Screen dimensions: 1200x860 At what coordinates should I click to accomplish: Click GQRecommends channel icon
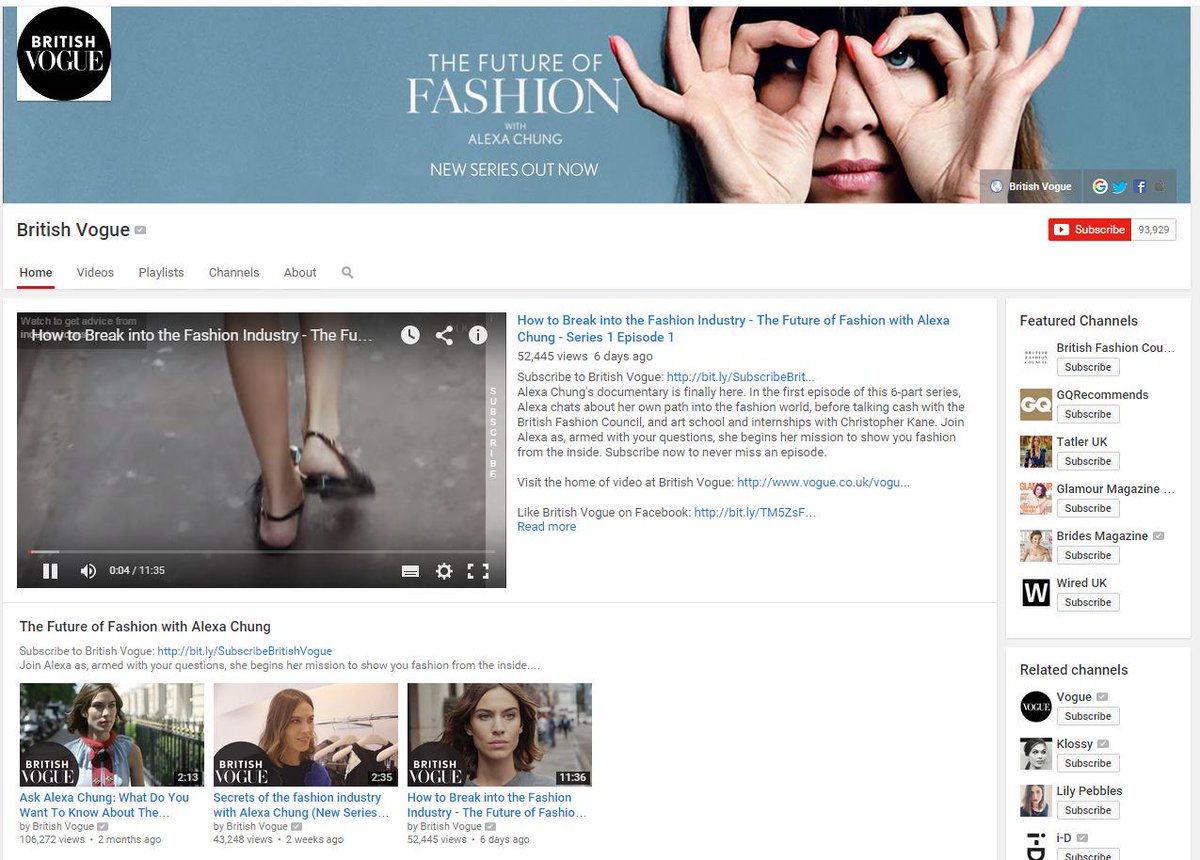point(1036,404)
